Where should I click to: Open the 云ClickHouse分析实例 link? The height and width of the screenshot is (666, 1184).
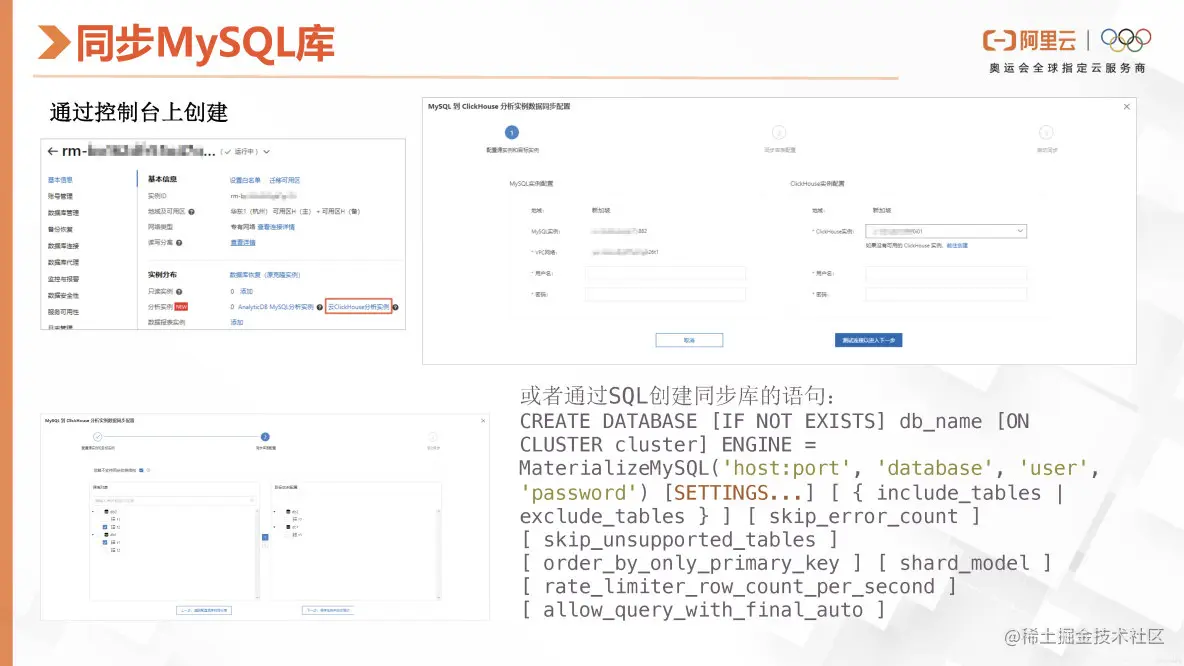(359, 307)
